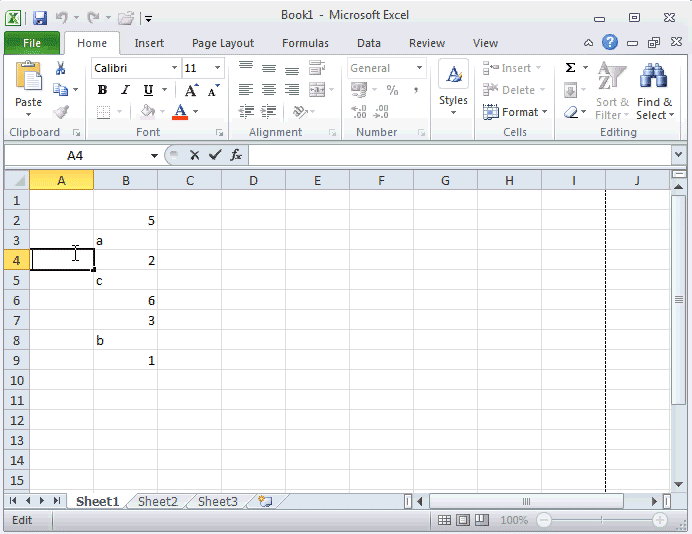Image resolution: width=692 pixels, height=534 pixels.
Task: Toggle Italic formatting
Action: point(125,90)
